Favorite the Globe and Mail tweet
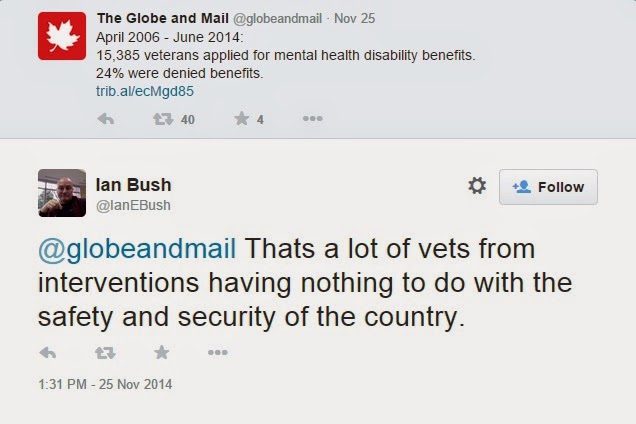This screenshot has height=424, width=636. click(241, 119)
